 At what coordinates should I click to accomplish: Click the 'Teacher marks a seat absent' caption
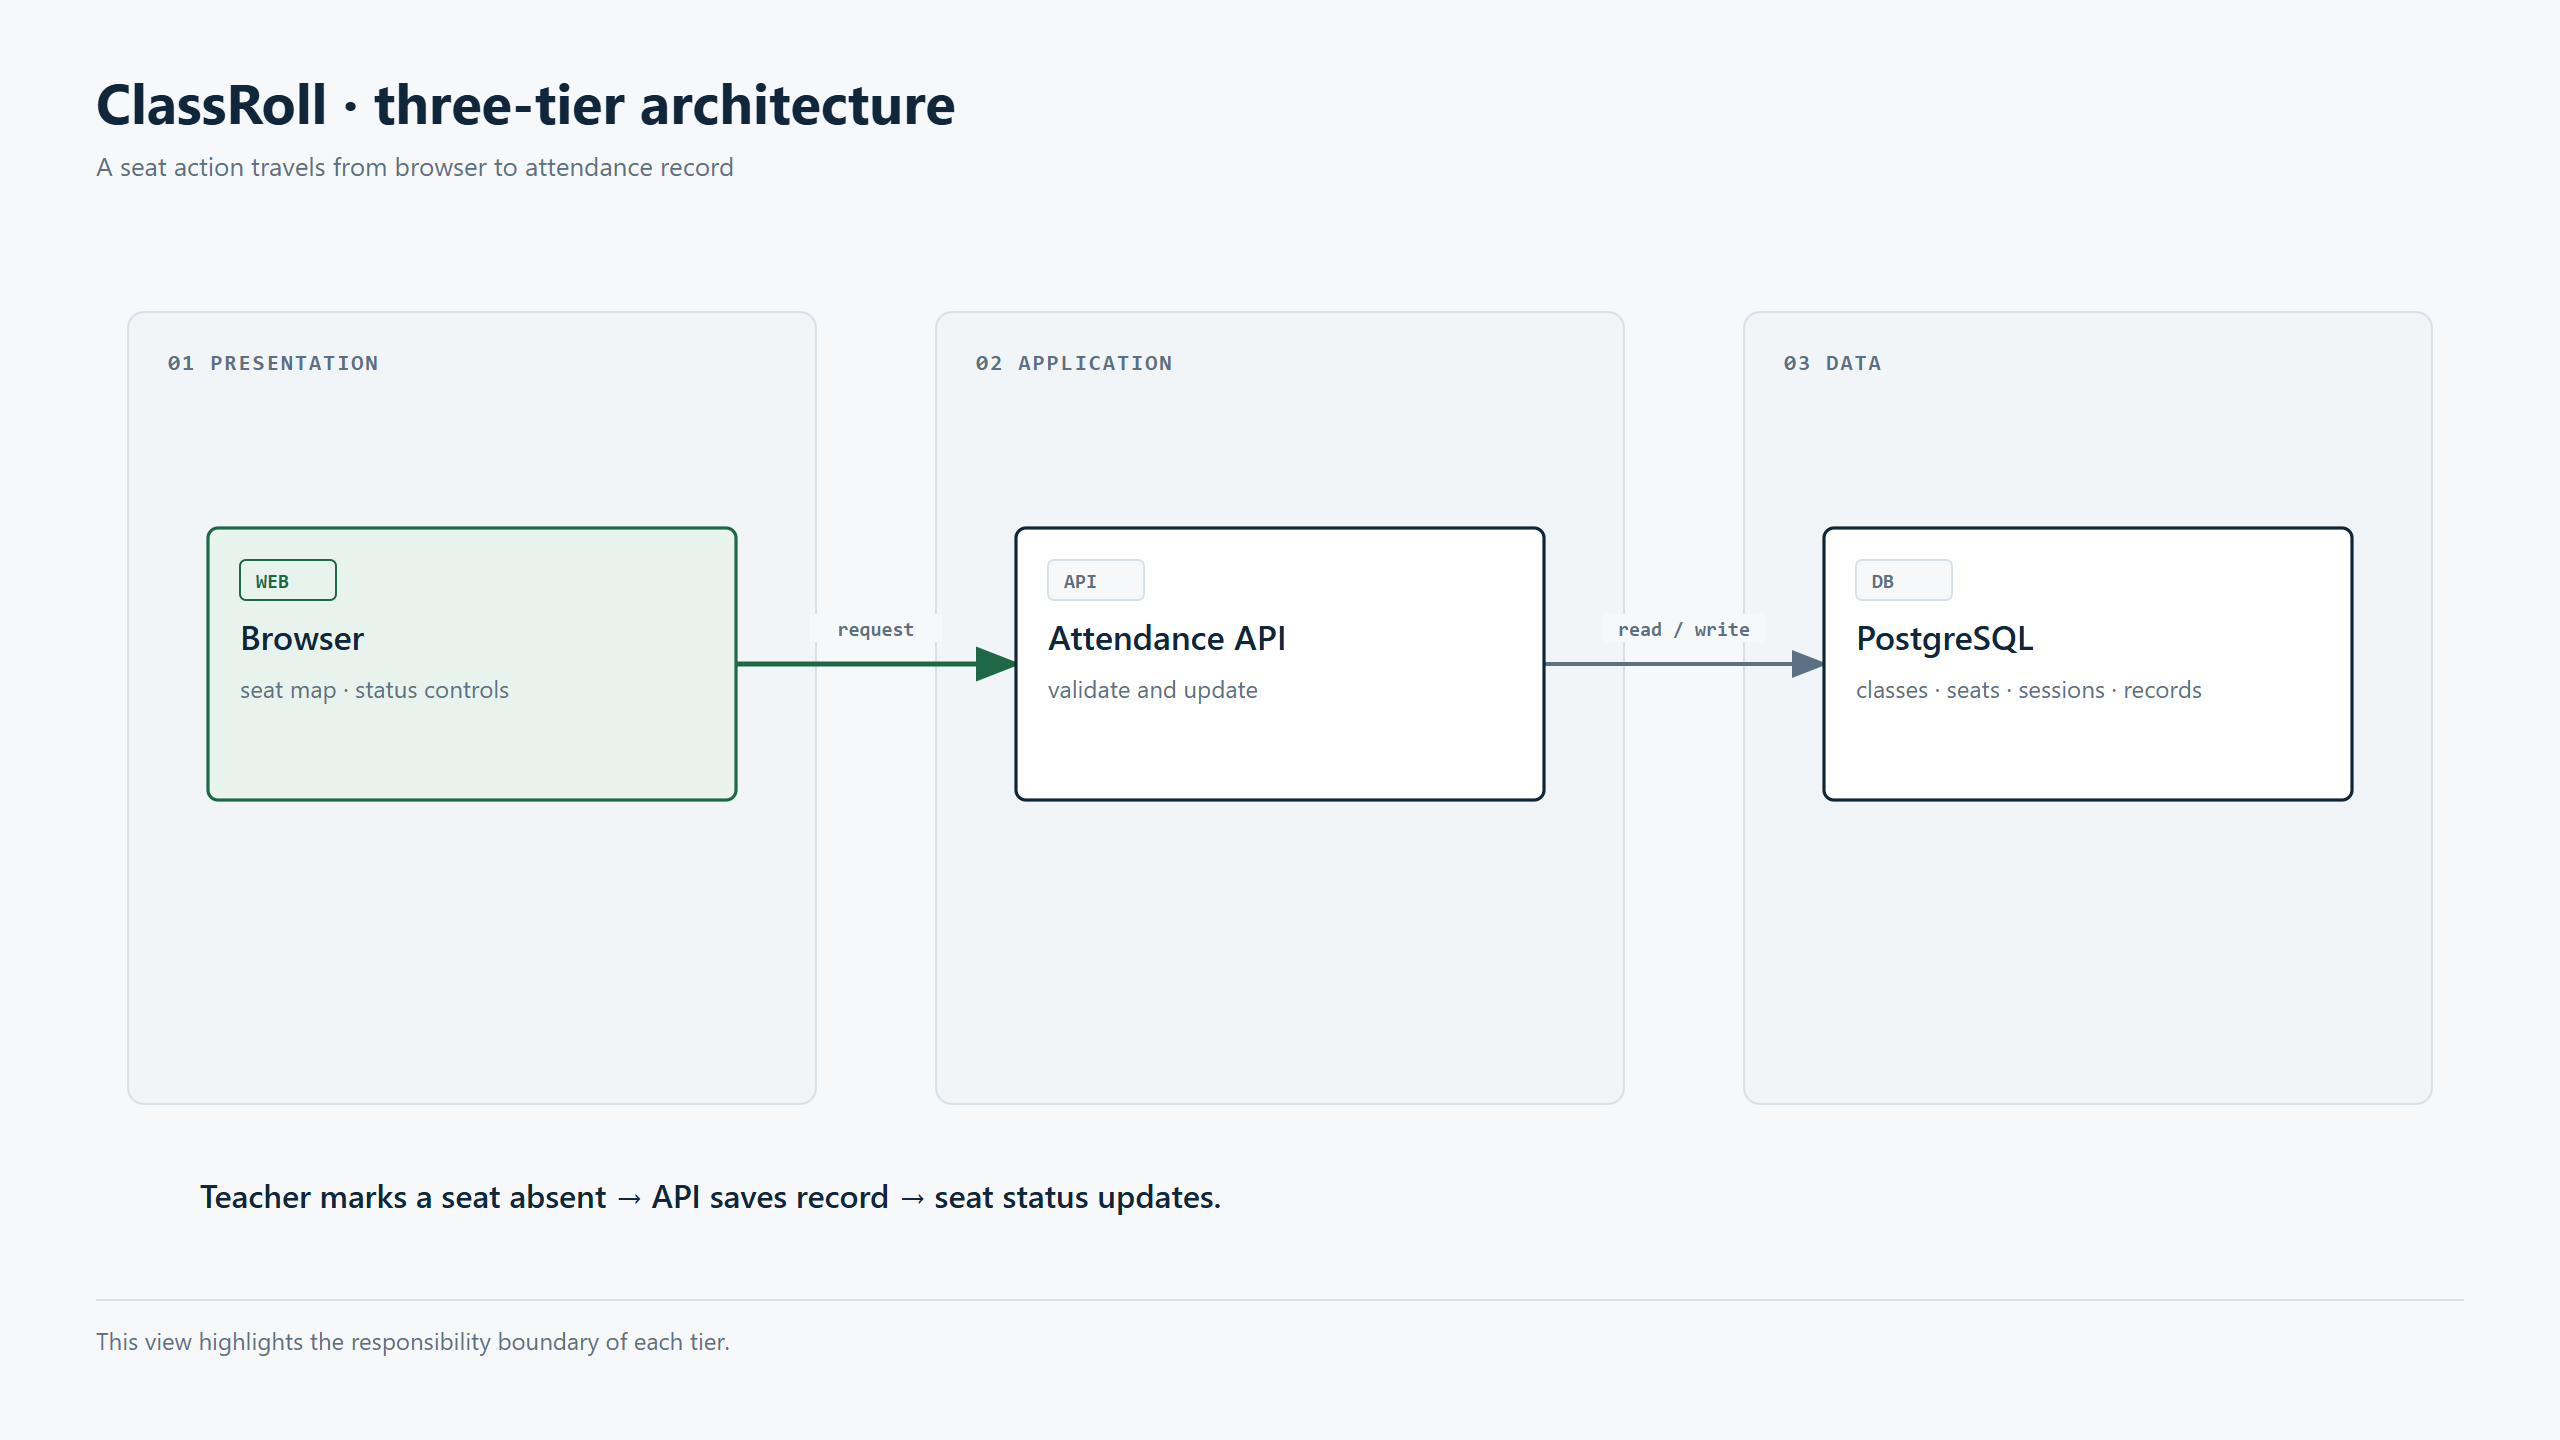pyautogui.click(x=710, y=1197)
